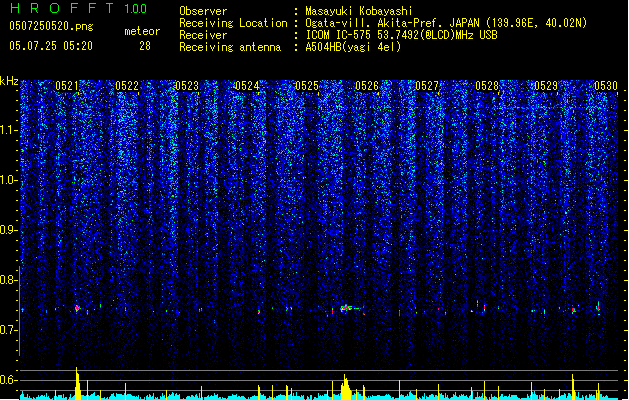Click the Receiver field label

tap(203, 35)
